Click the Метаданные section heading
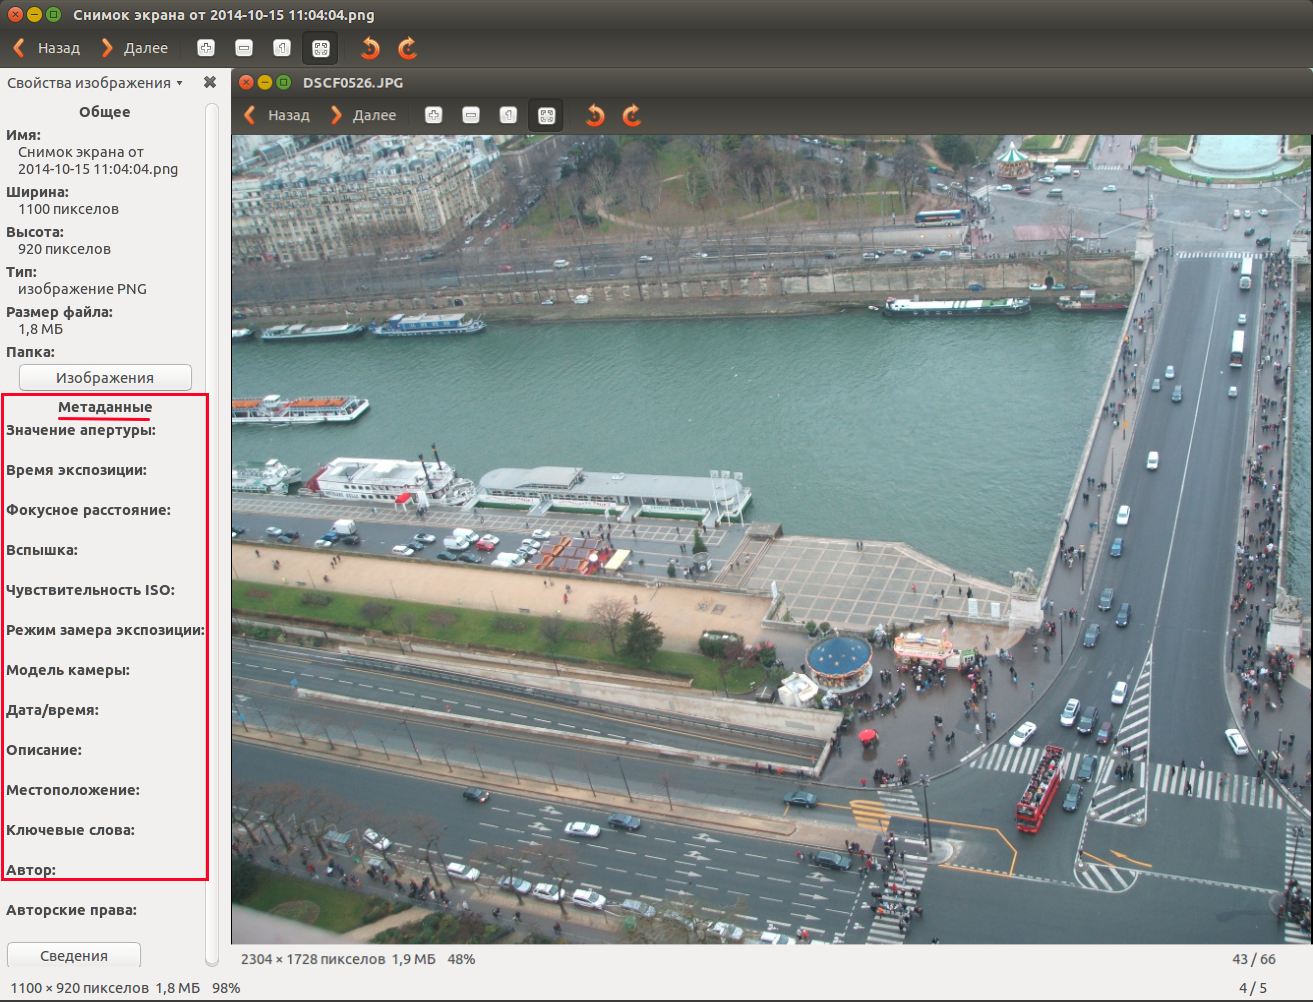This screenshot has height=1002, width=1313. pyautogui.click(x=105, y=407)
